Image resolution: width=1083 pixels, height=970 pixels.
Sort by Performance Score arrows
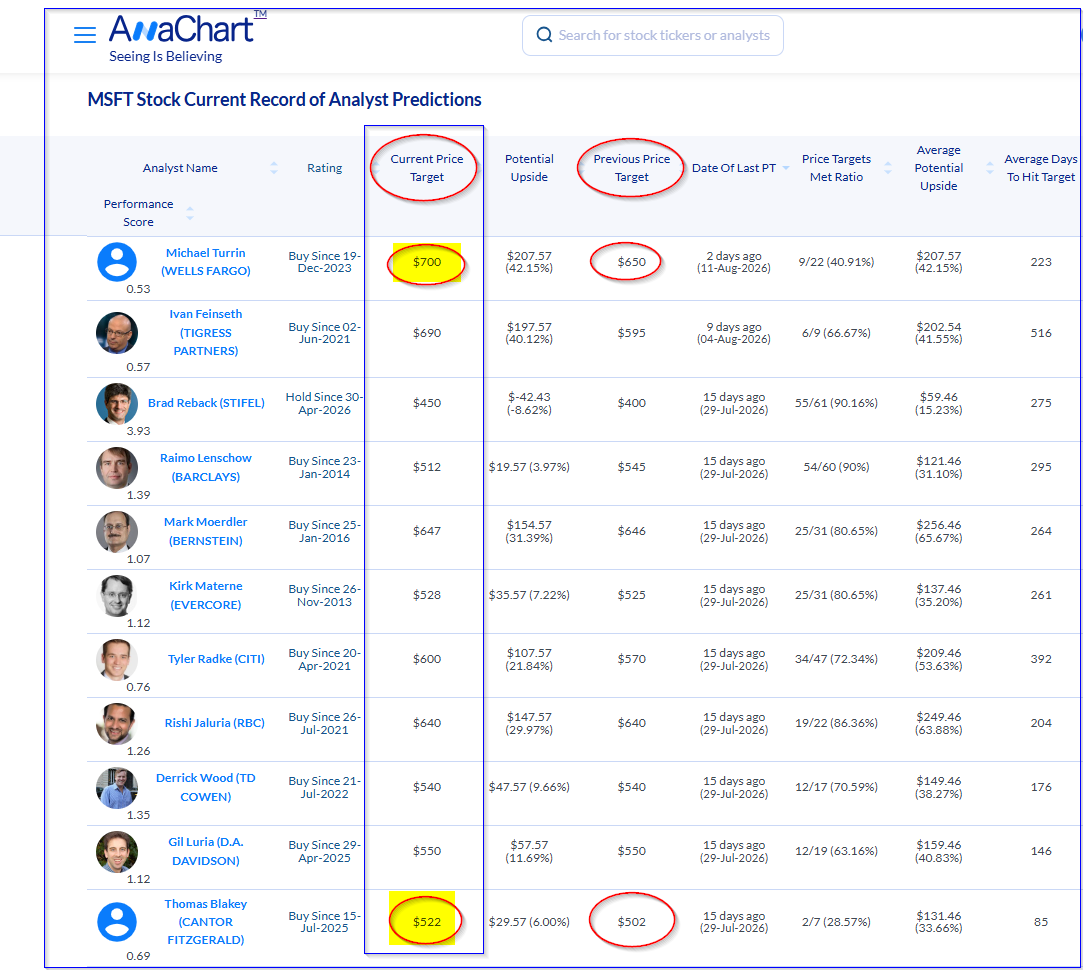190,213
